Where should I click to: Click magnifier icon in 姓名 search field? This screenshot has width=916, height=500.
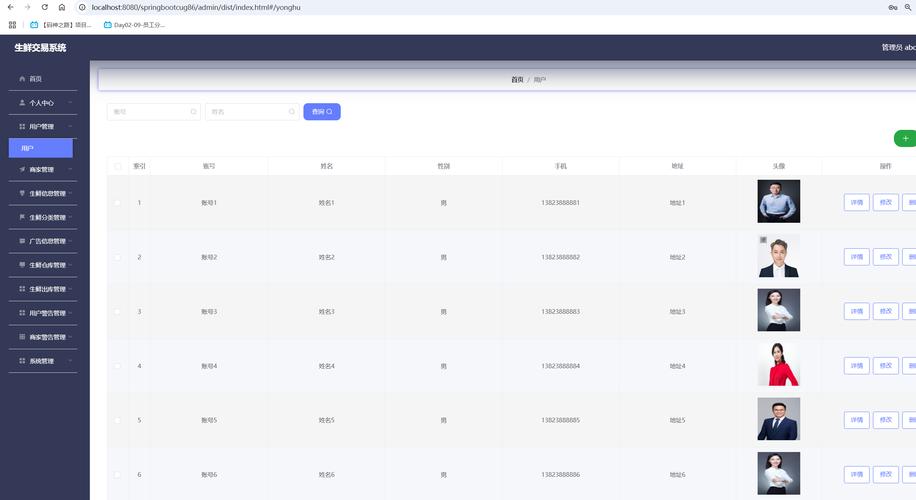[292, 112]
